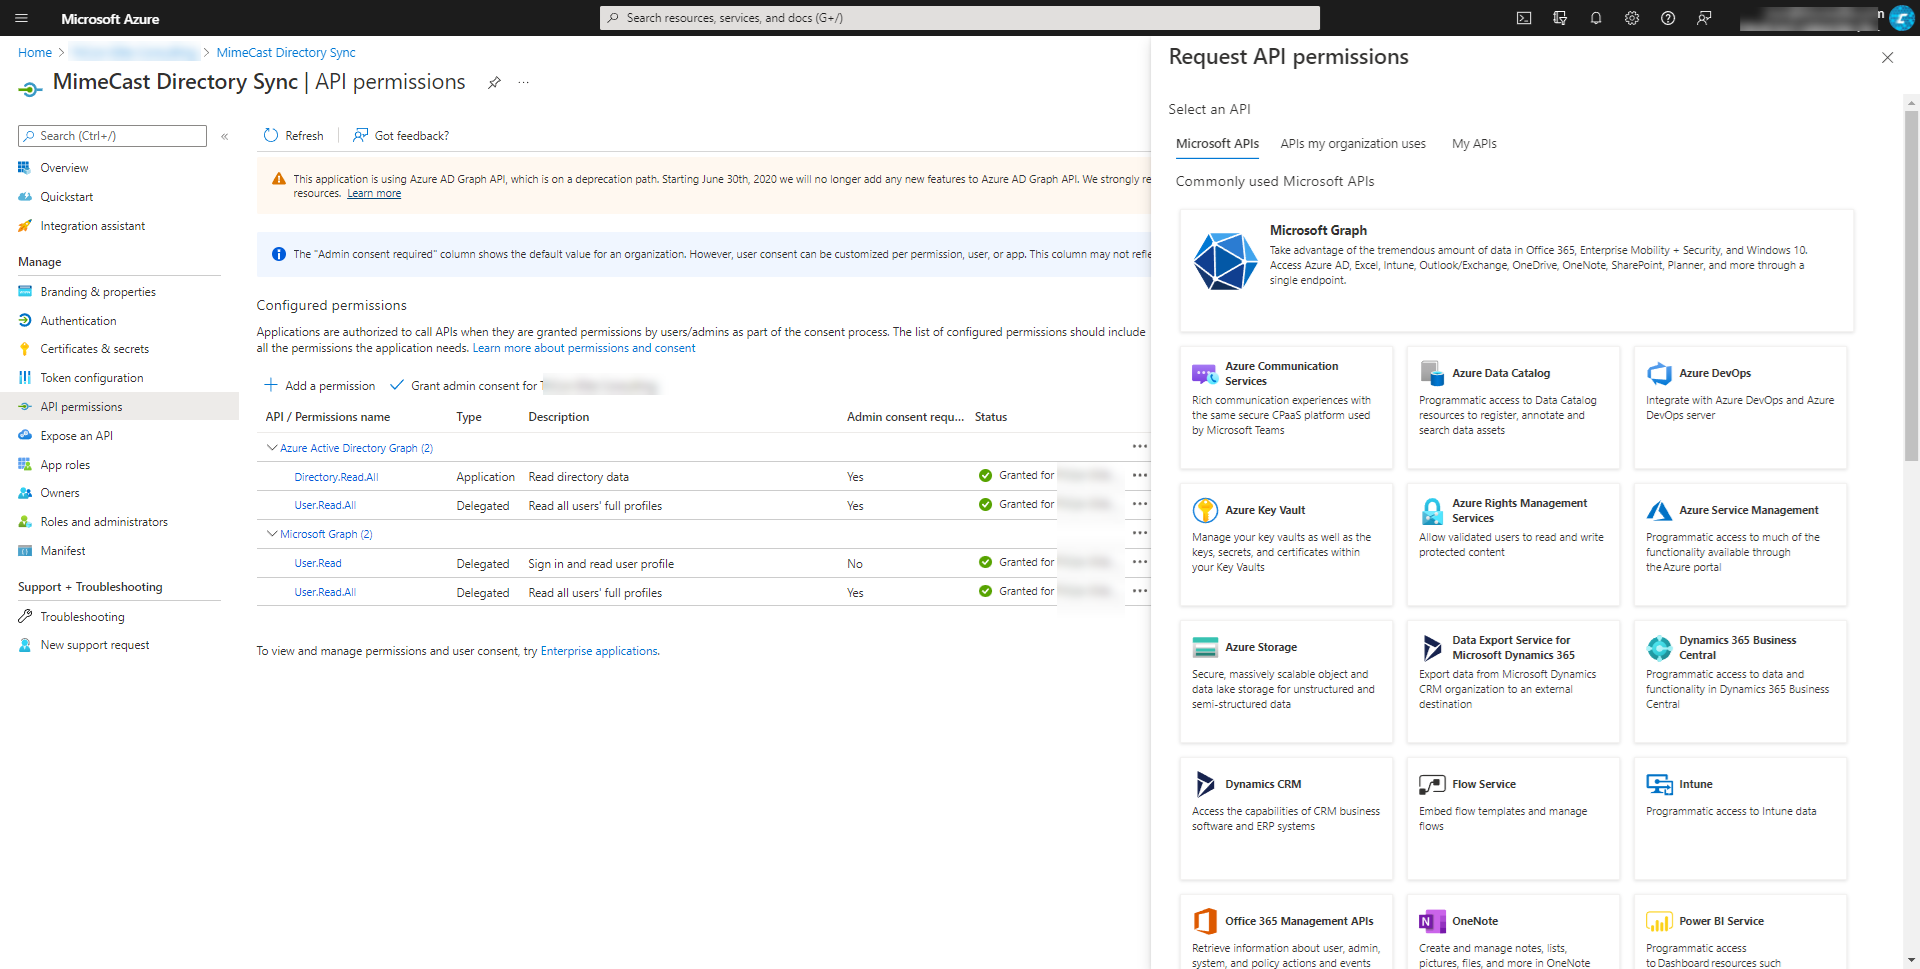This screenshot has height=969, width=1920.
Task: Choose the Flow Service API tile
Action: tap(1513, 818)
